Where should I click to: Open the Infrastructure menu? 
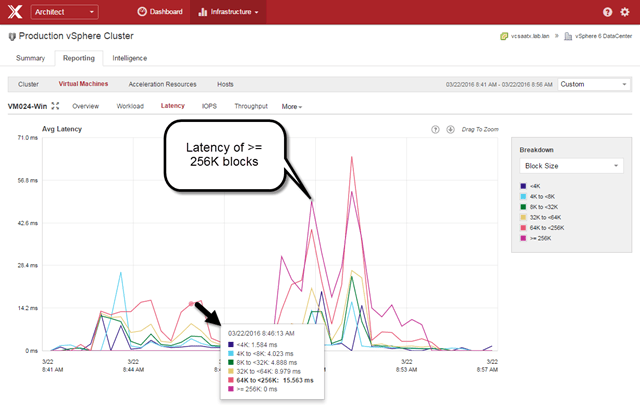click(x=228, y=12)
